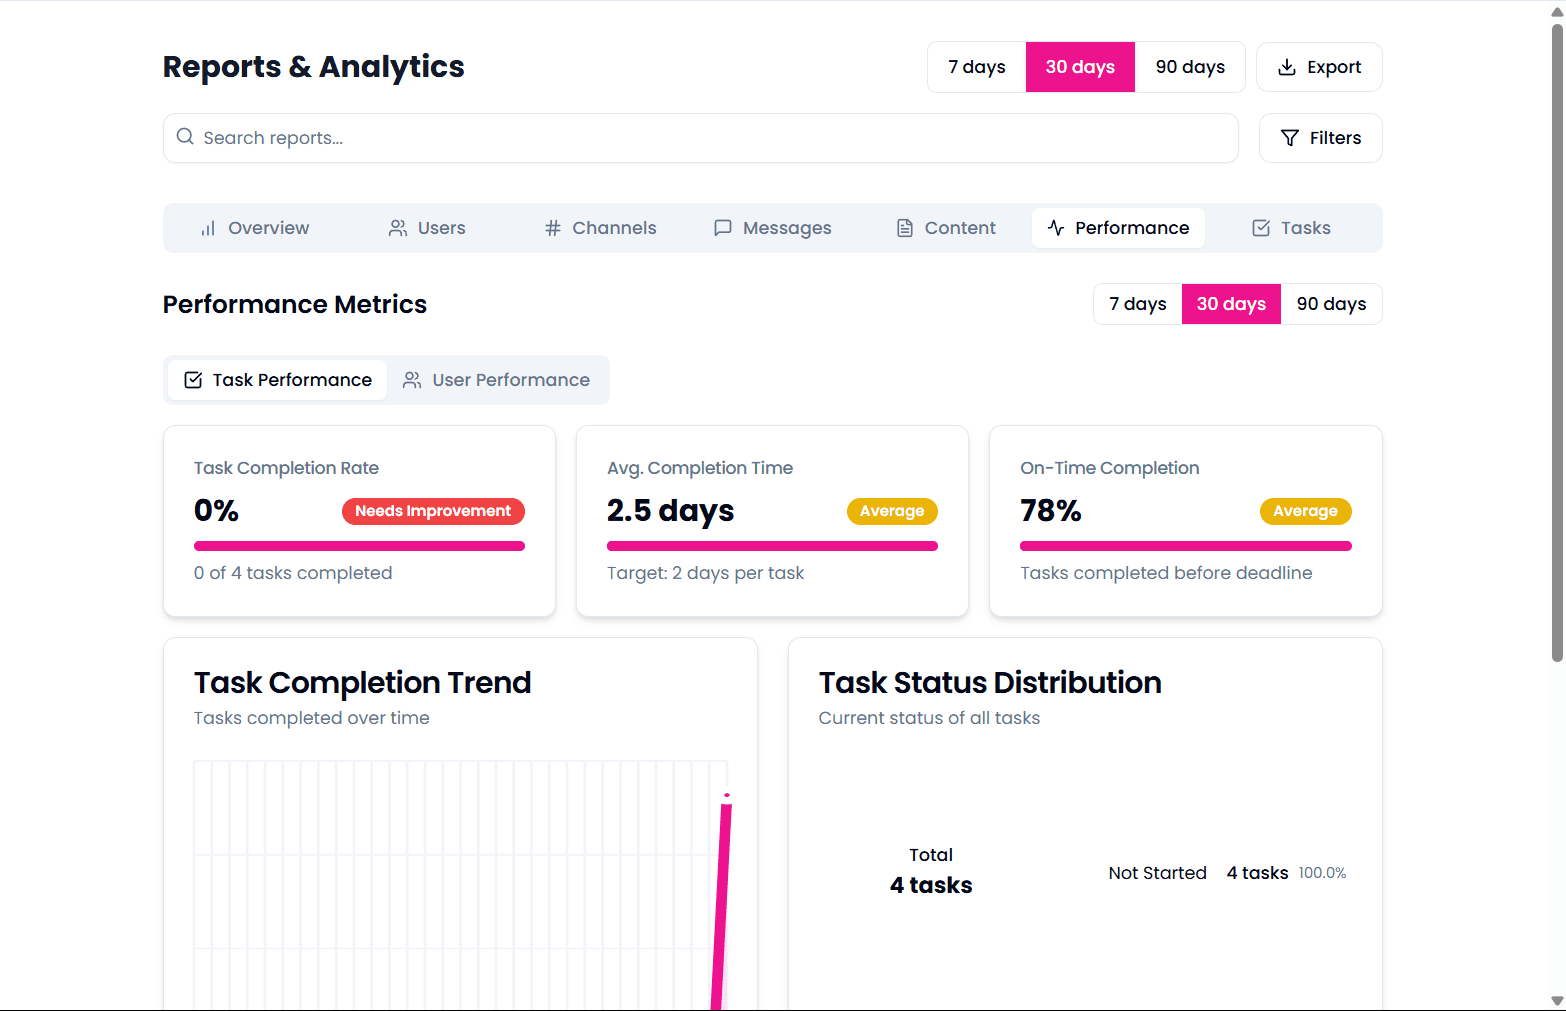This screenshot has width=1566, height=1011.
Task: Click the Task Status Distribution heading
Action: click(990, 683)
